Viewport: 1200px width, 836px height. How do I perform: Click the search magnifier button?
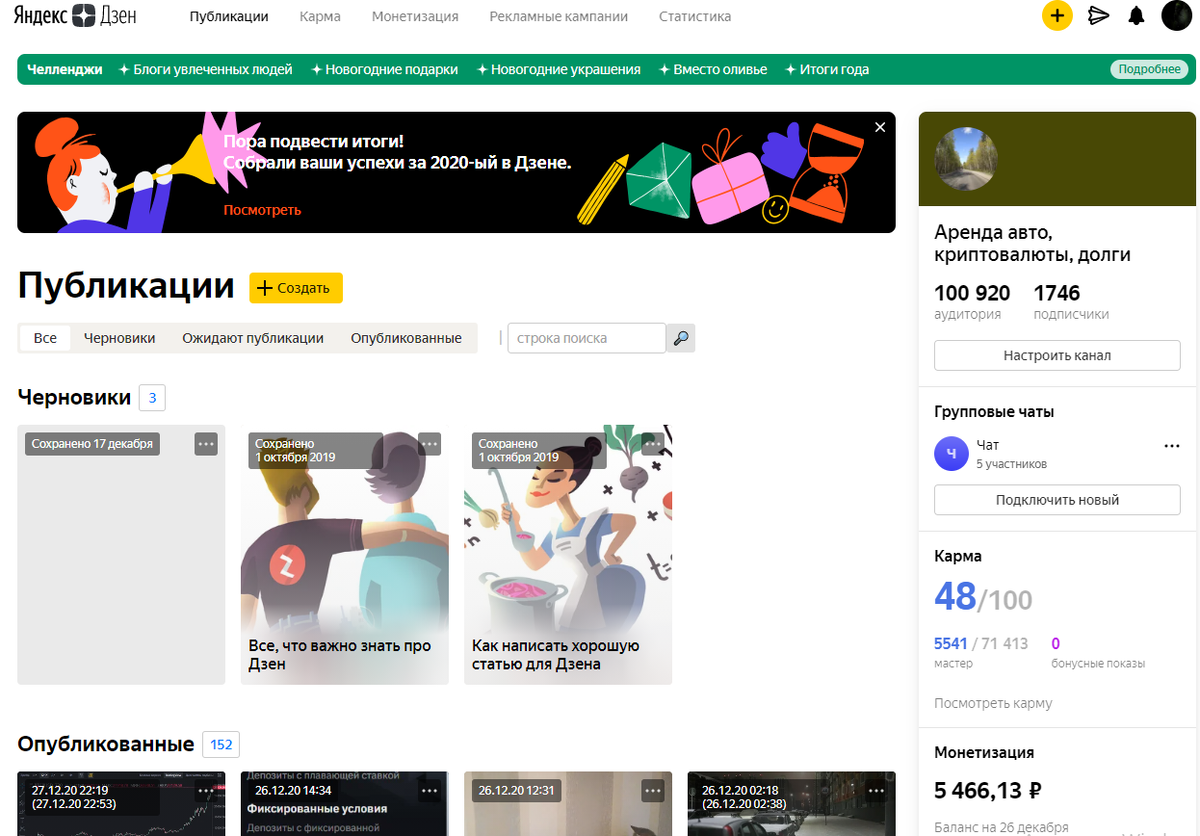pos(680,338)
